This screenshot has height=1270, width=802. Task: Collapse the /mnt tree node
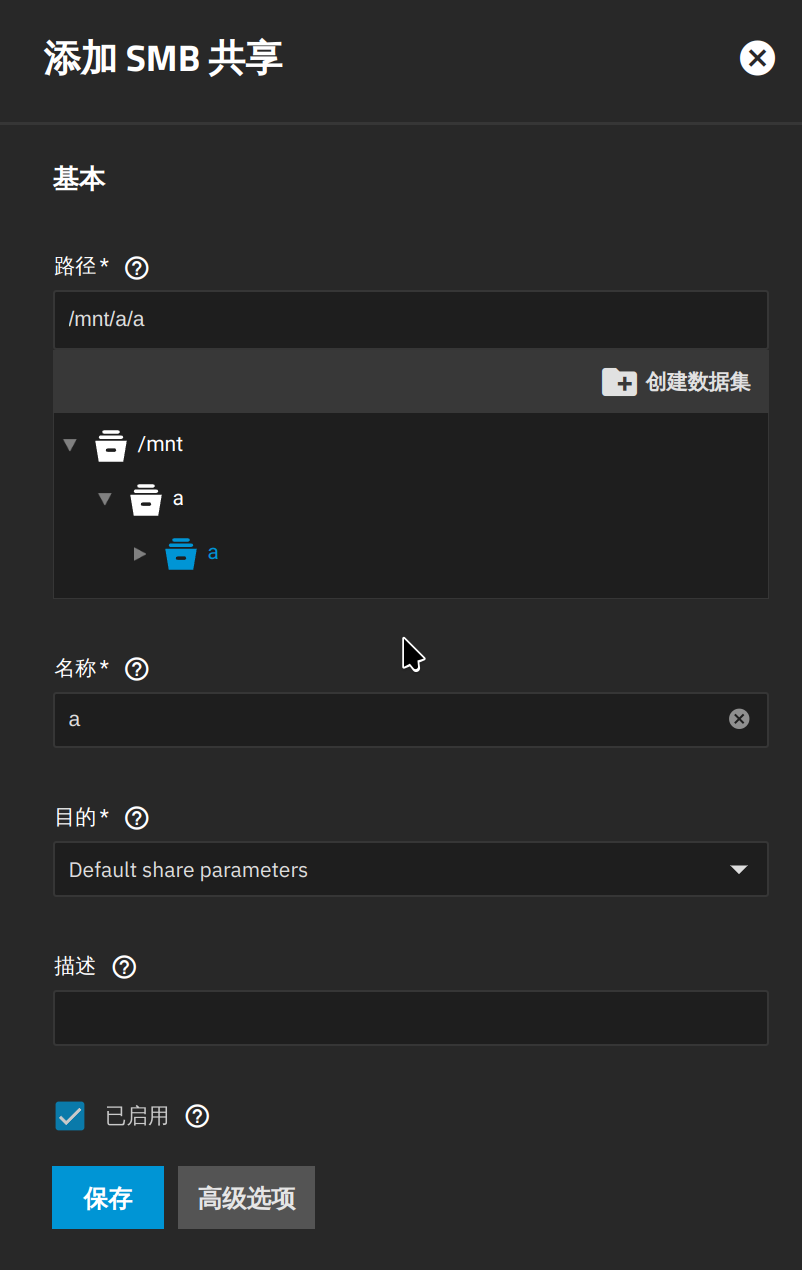click(x=70, y=445)
